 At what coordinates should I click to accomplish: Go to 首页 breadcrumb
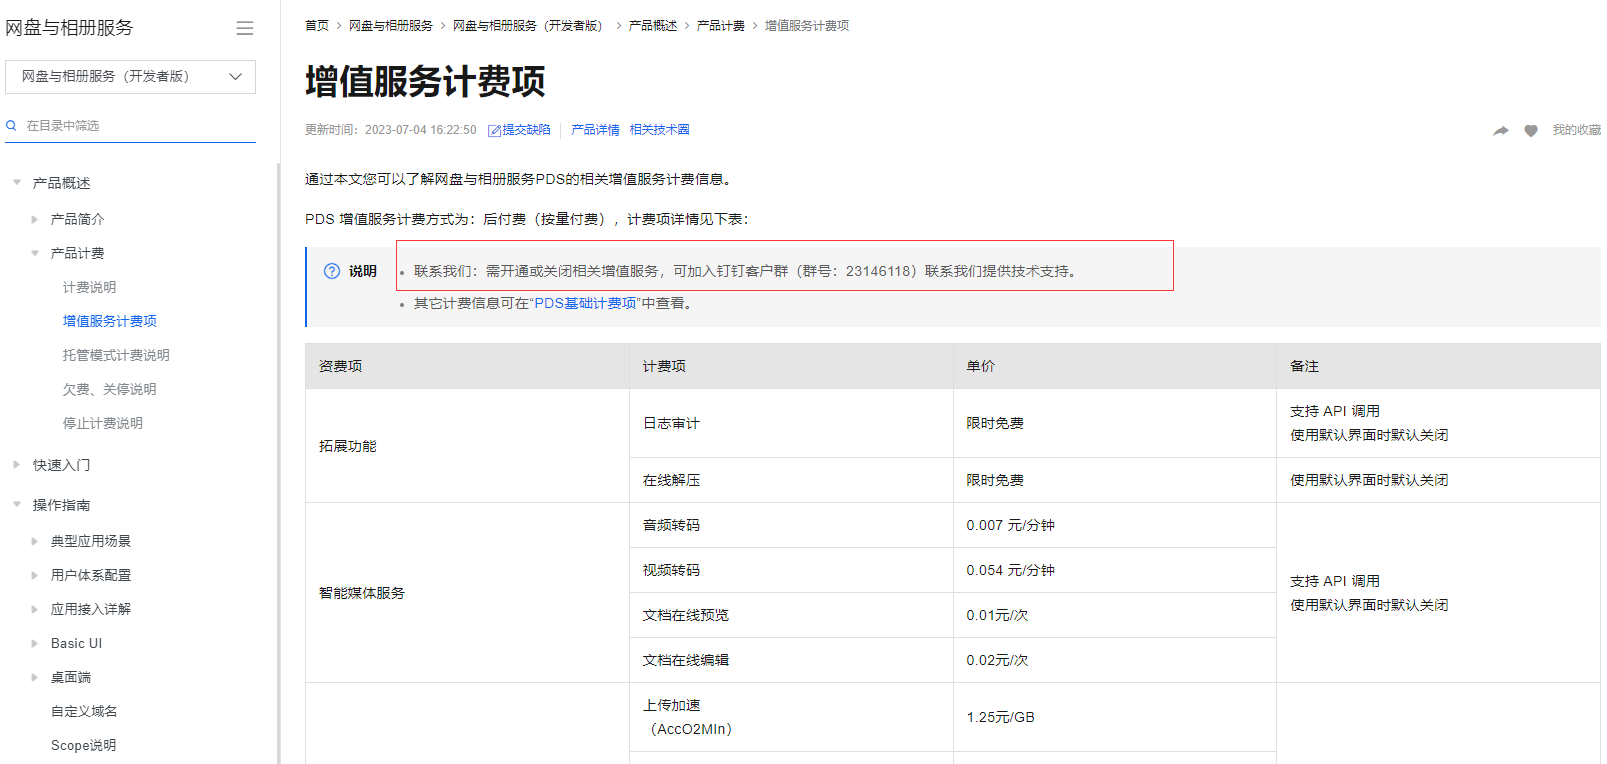tap(317, 26)
